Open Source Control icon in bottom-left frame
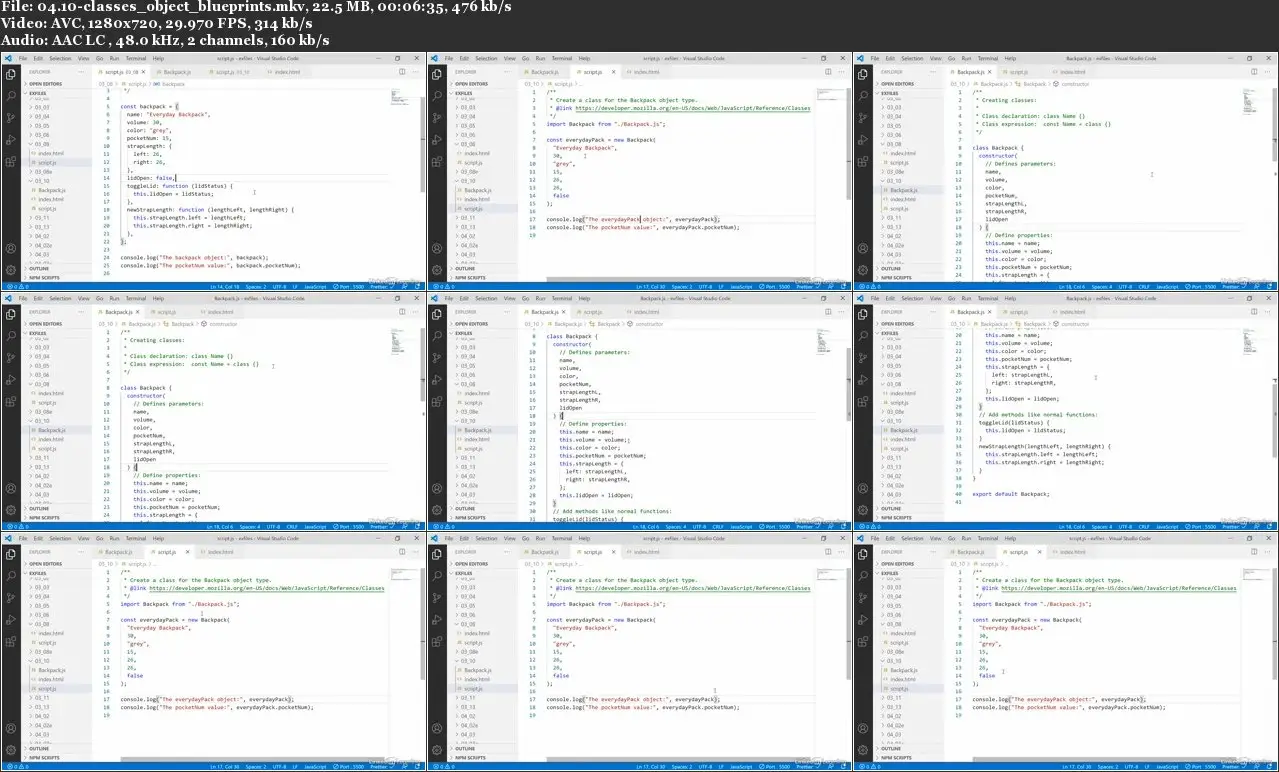This screenshot has height=772, width=1279. (x=11, y=598)
